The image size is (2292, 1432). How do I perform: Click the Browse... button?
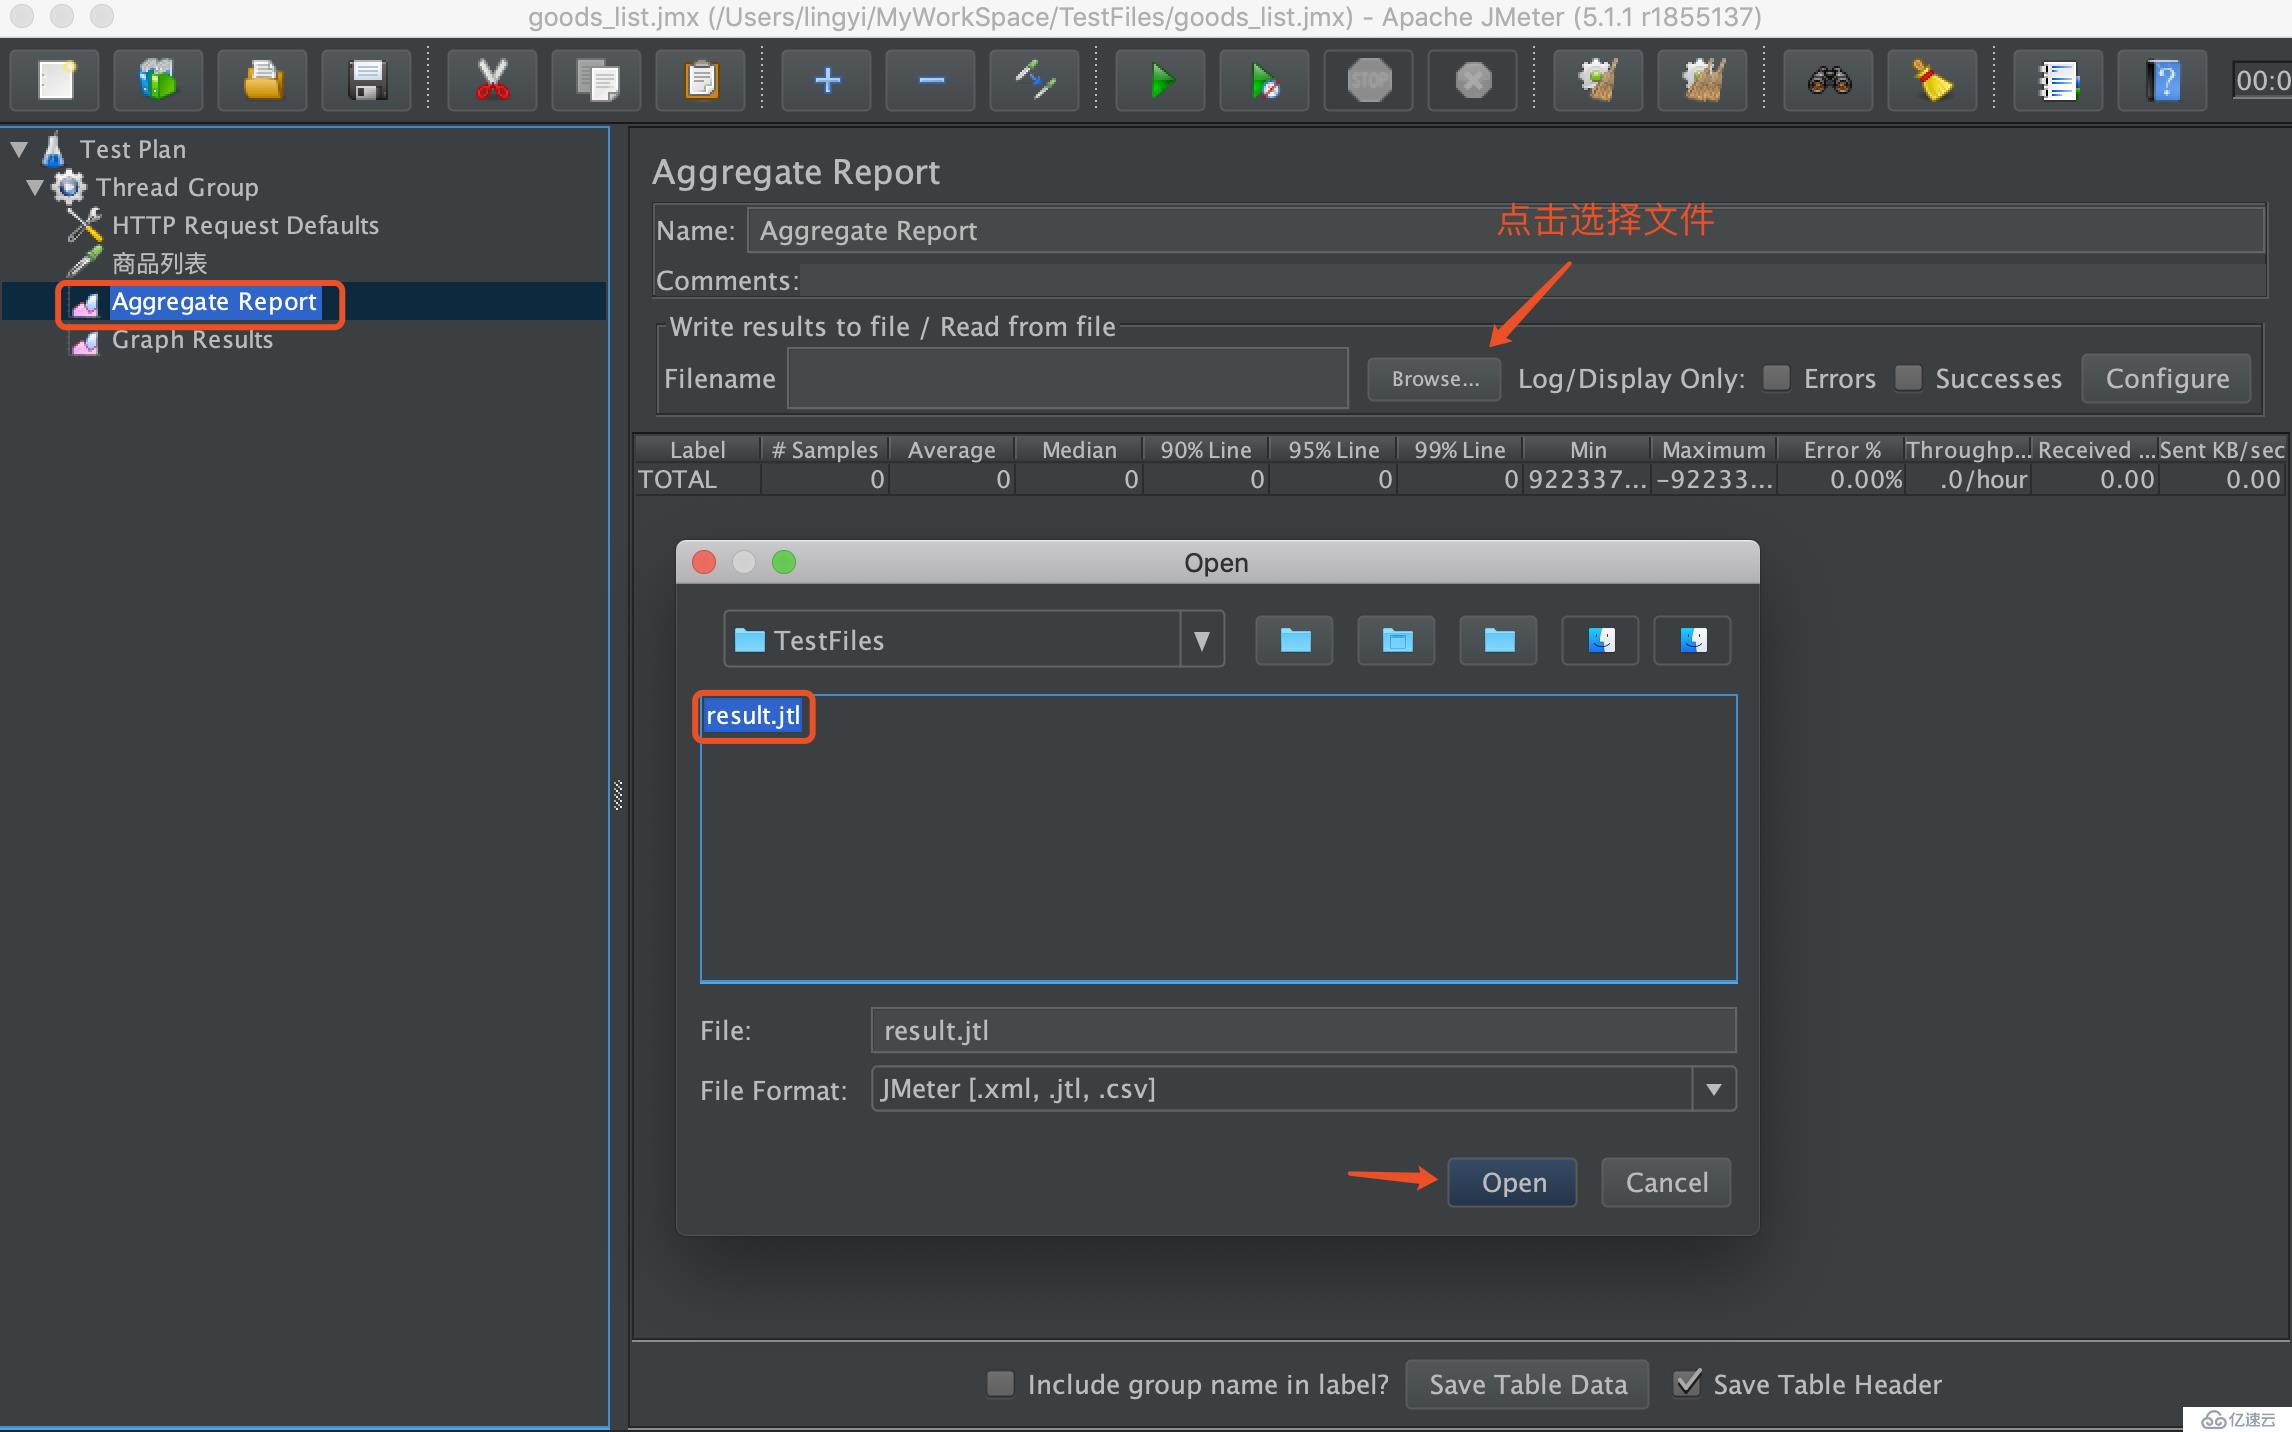click(1434, 379)
